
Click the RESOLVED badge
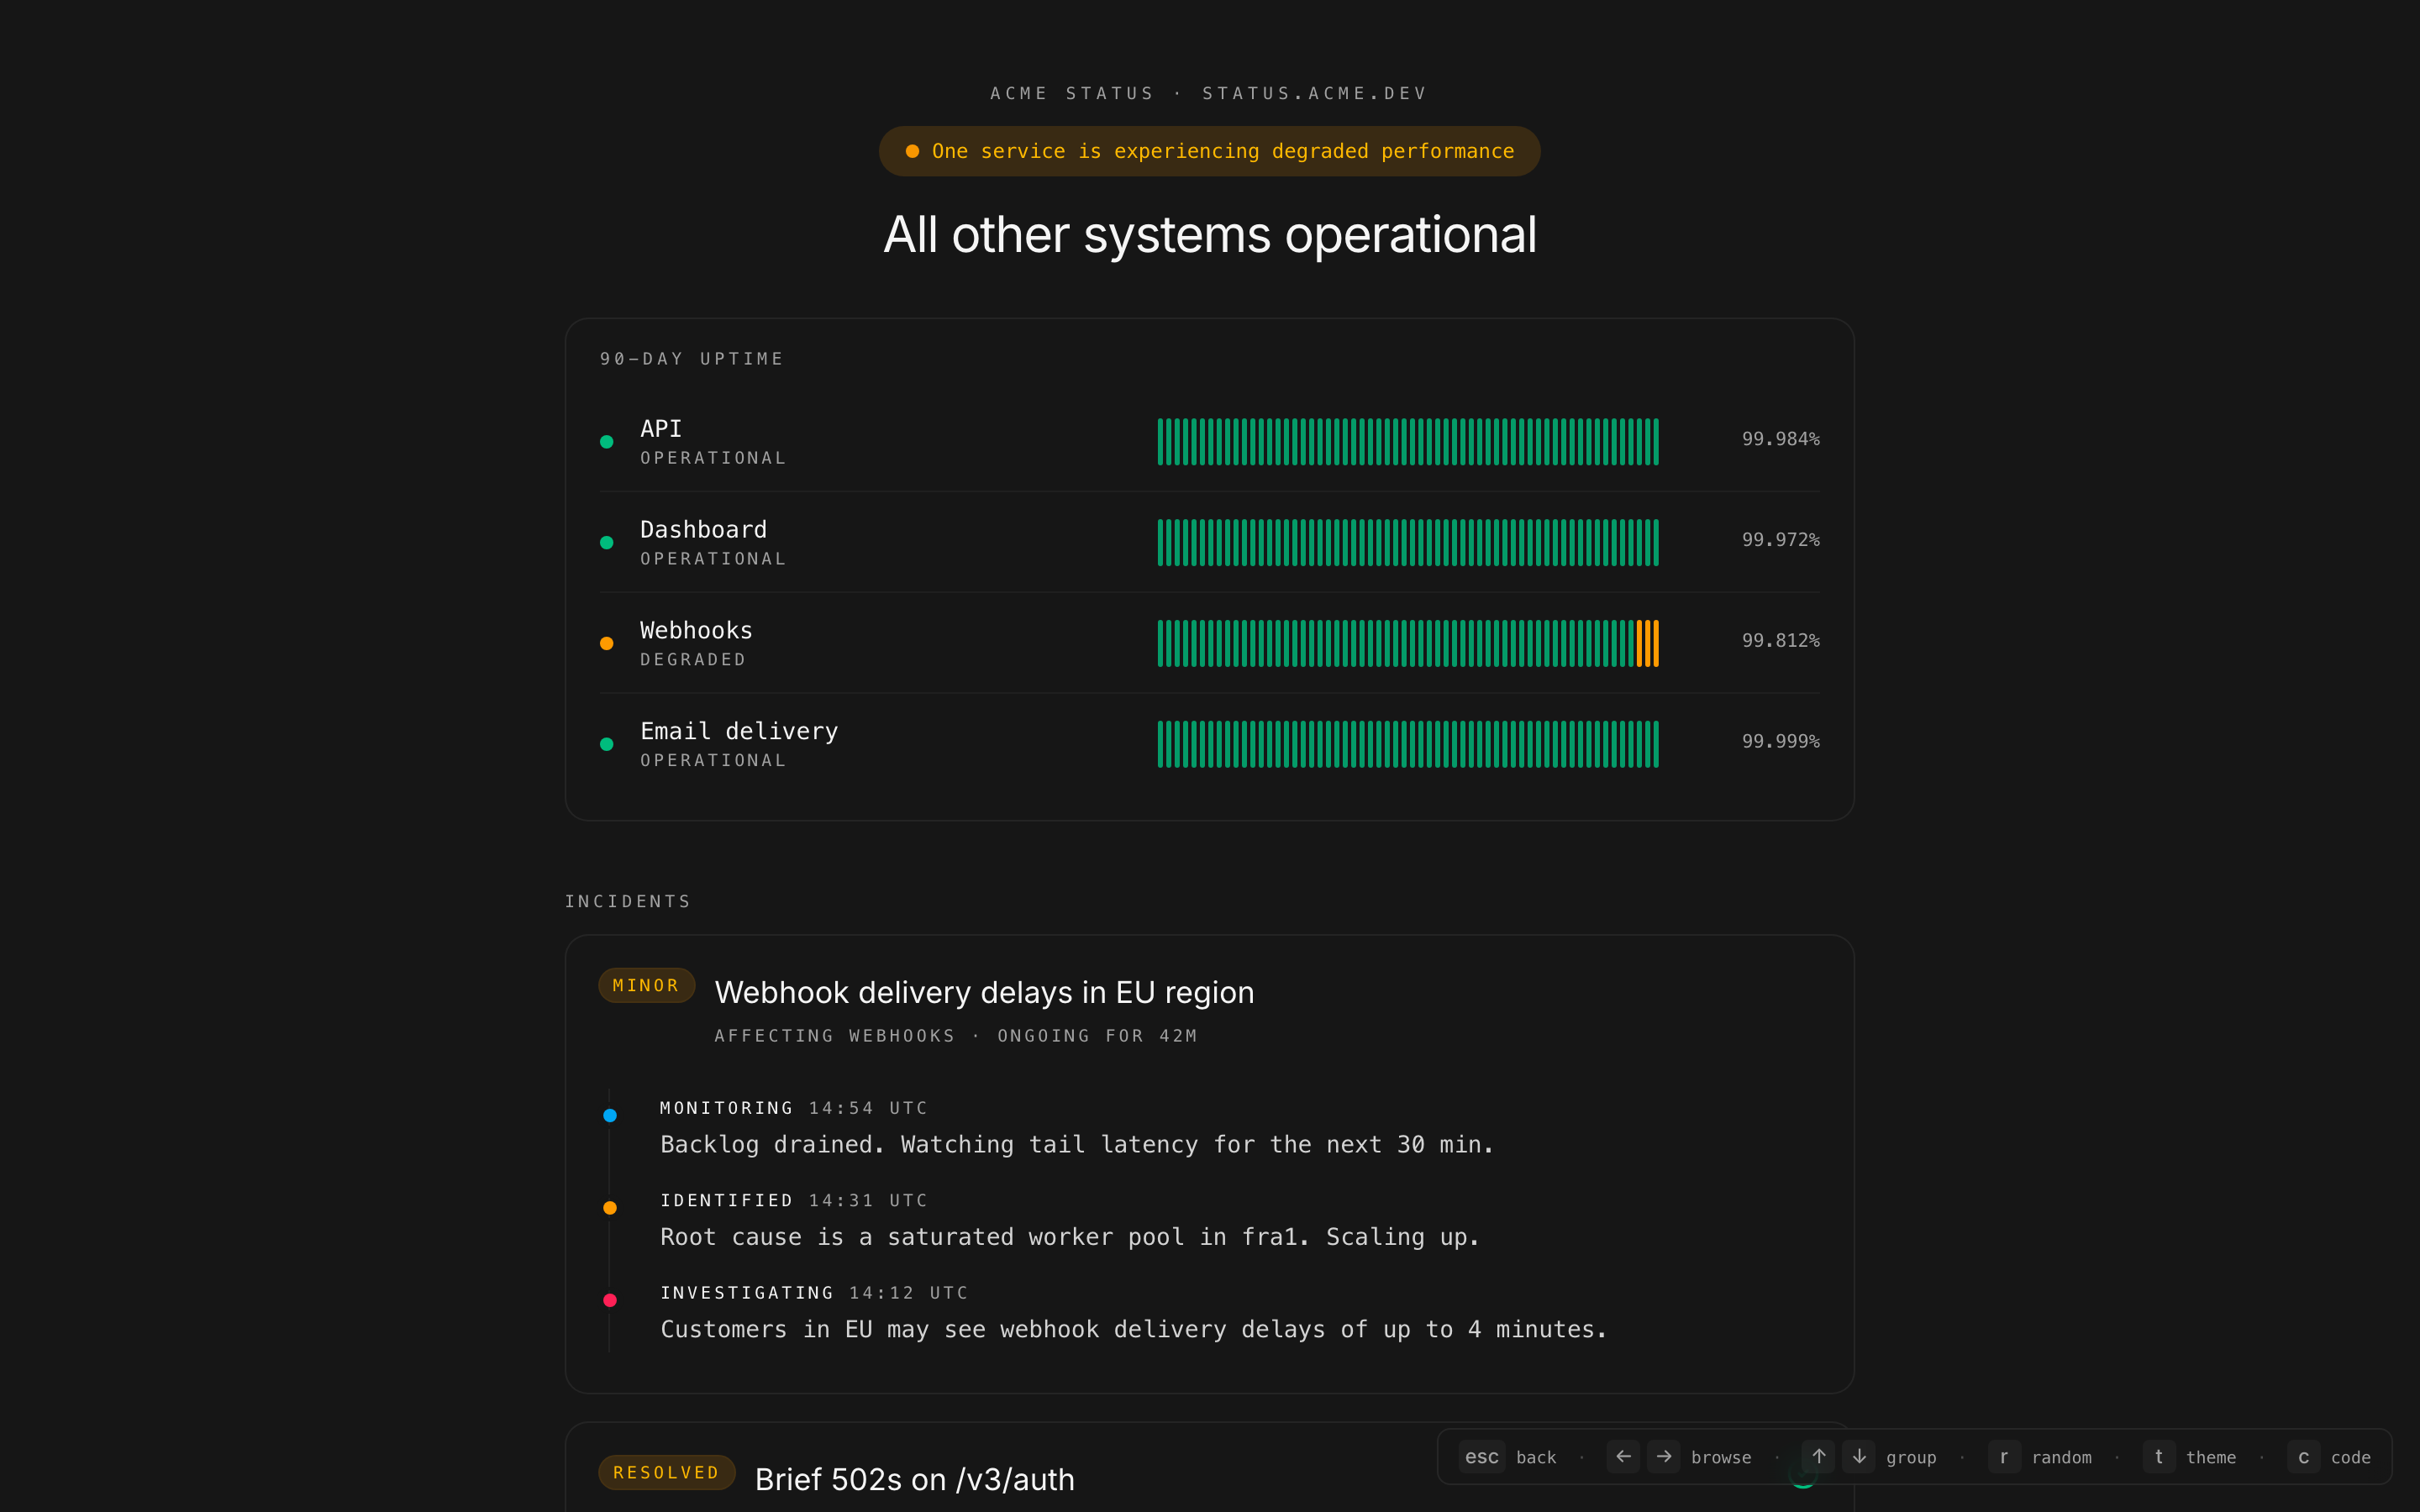[666, 1472]
